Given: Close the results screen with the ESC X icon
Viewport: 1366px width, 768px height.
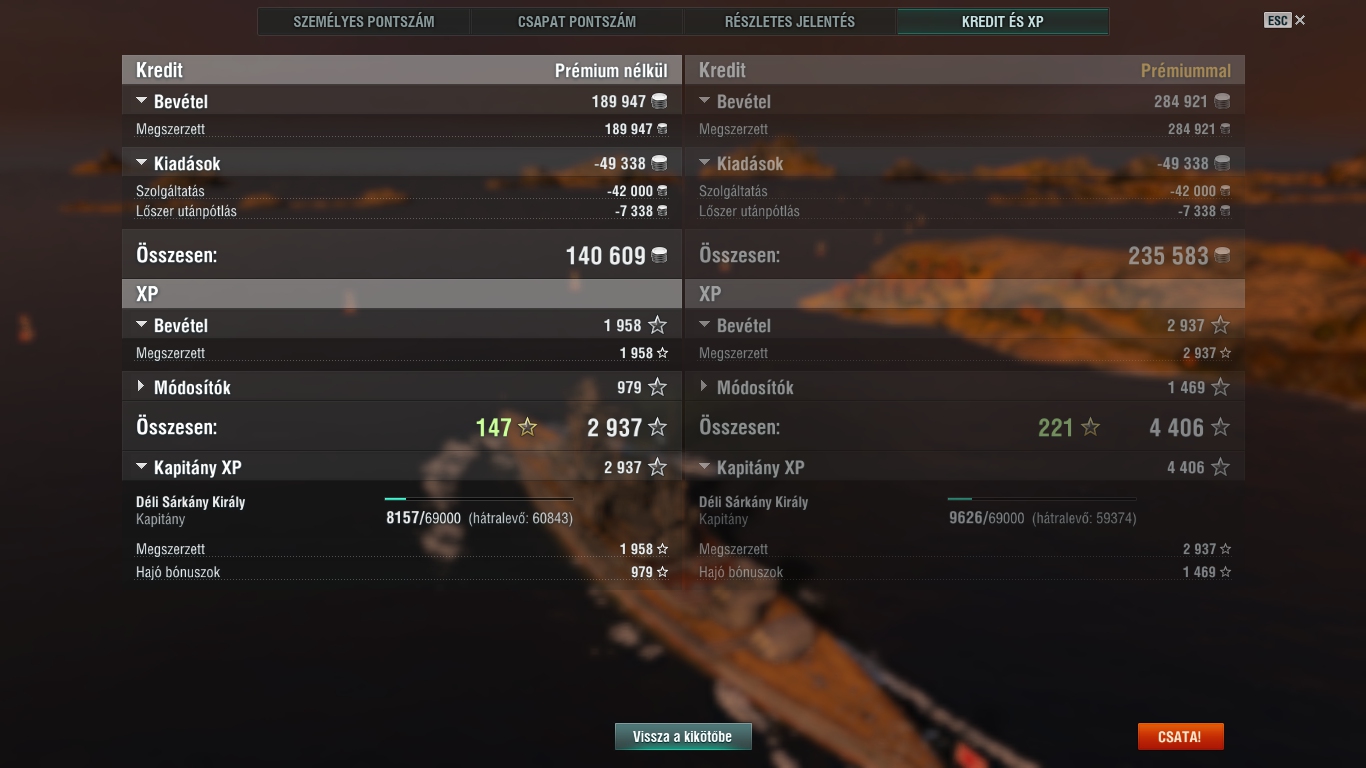Looking at the screenshot, I should 1300,20.
